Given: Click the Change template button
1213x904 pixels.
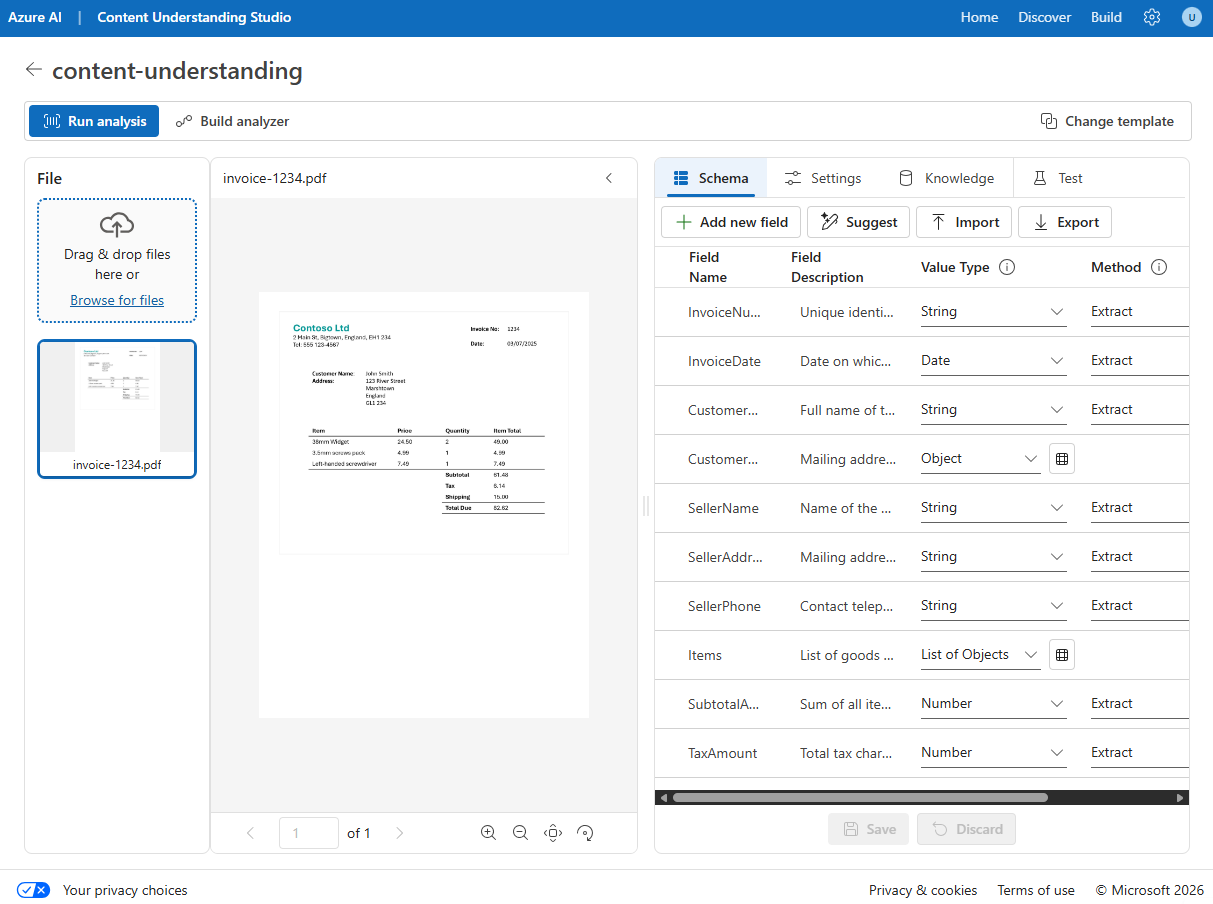Looking at the screenshot, I should (x=1107, y=120).
